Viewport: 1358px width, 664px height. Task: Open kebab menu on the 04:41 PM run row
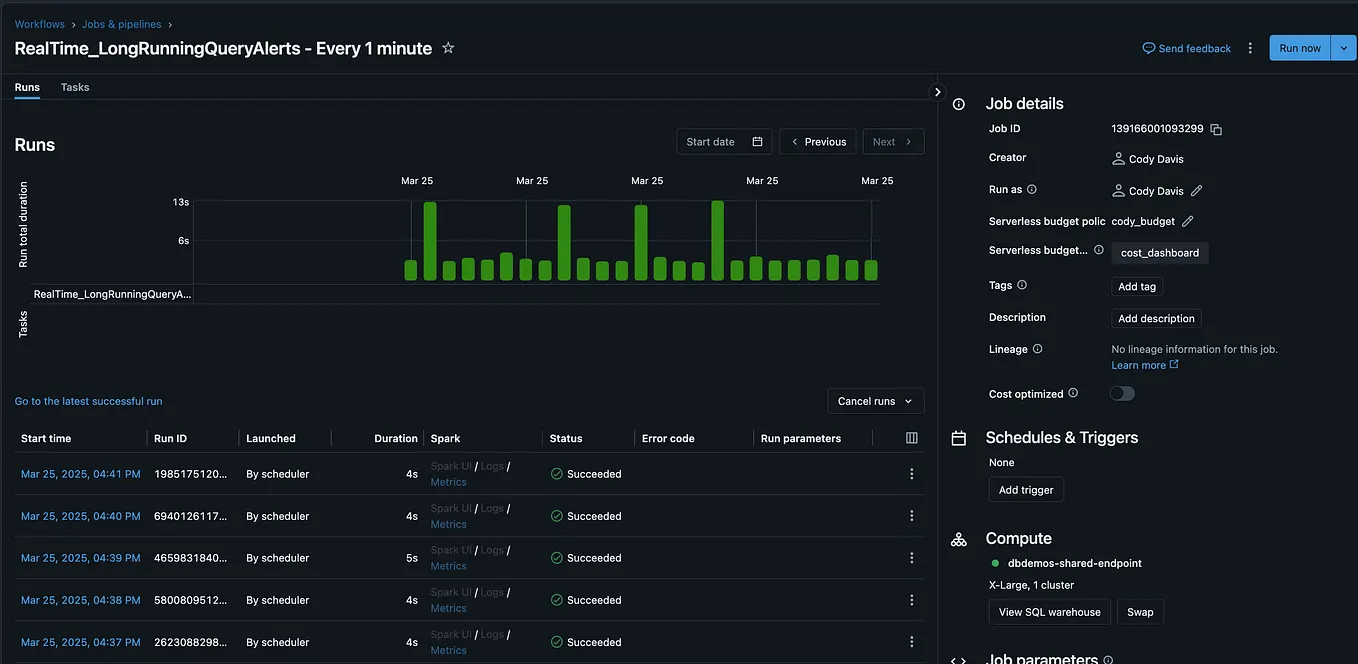click(911, 473)
